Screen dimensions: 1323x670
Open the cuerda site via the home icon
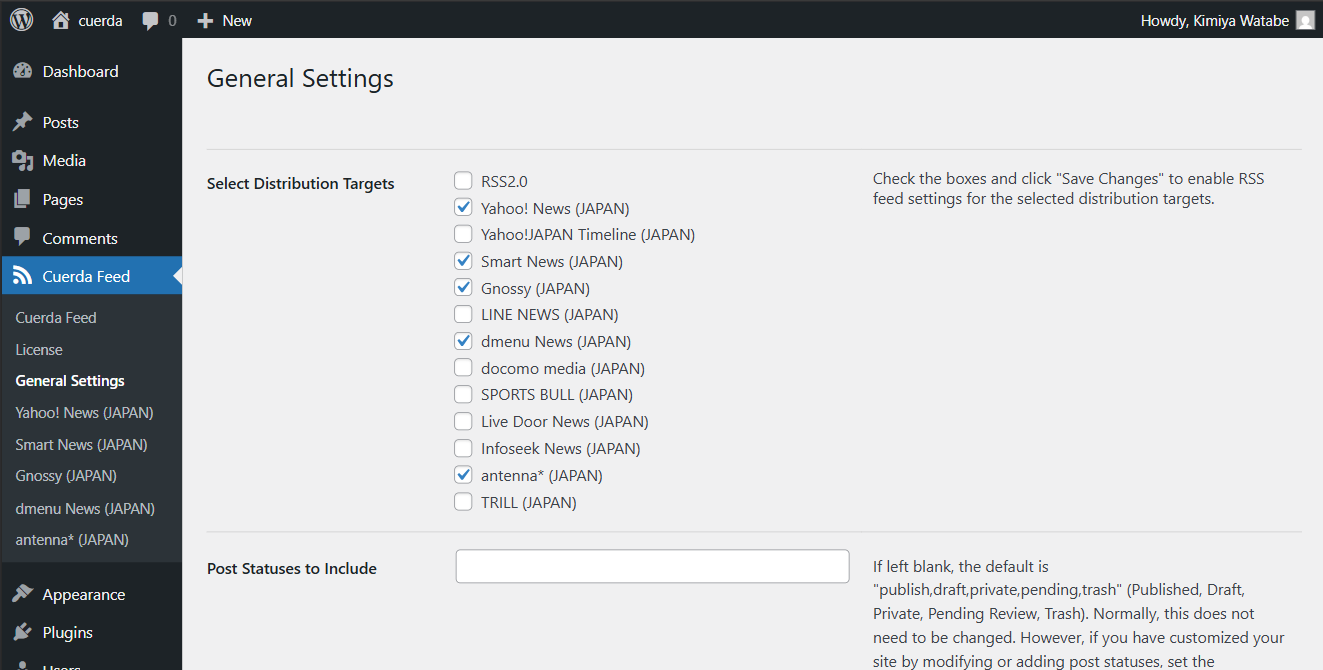coord(59,20)
